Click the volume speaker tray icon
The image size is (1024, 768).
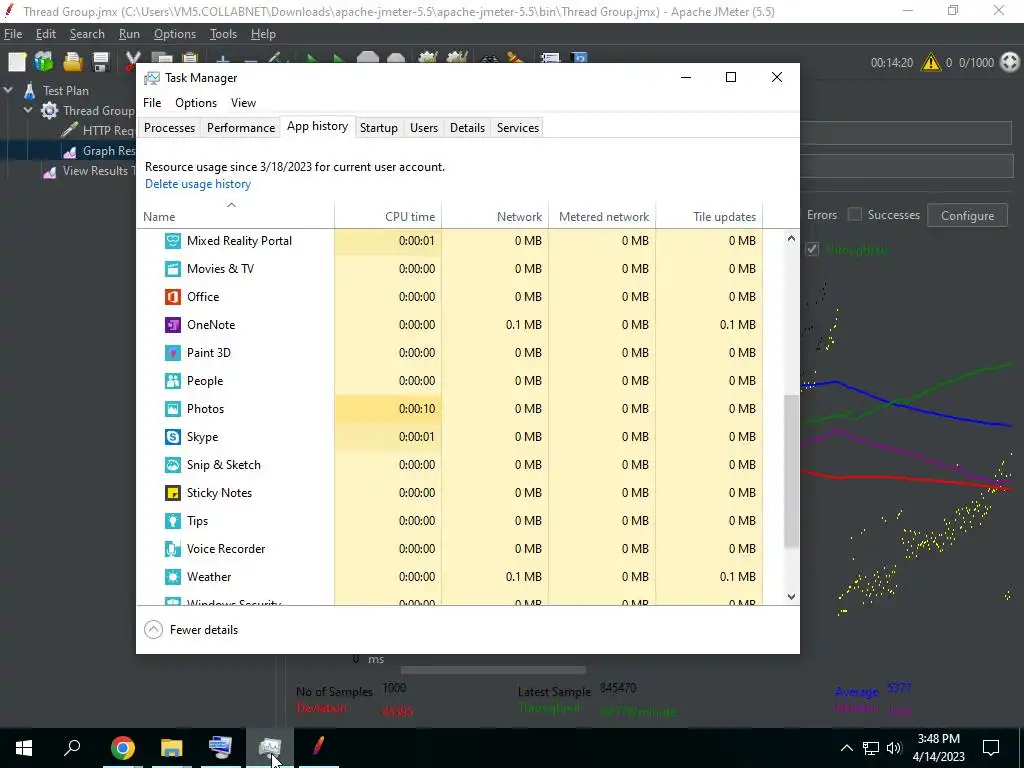[x=894, y=748]
